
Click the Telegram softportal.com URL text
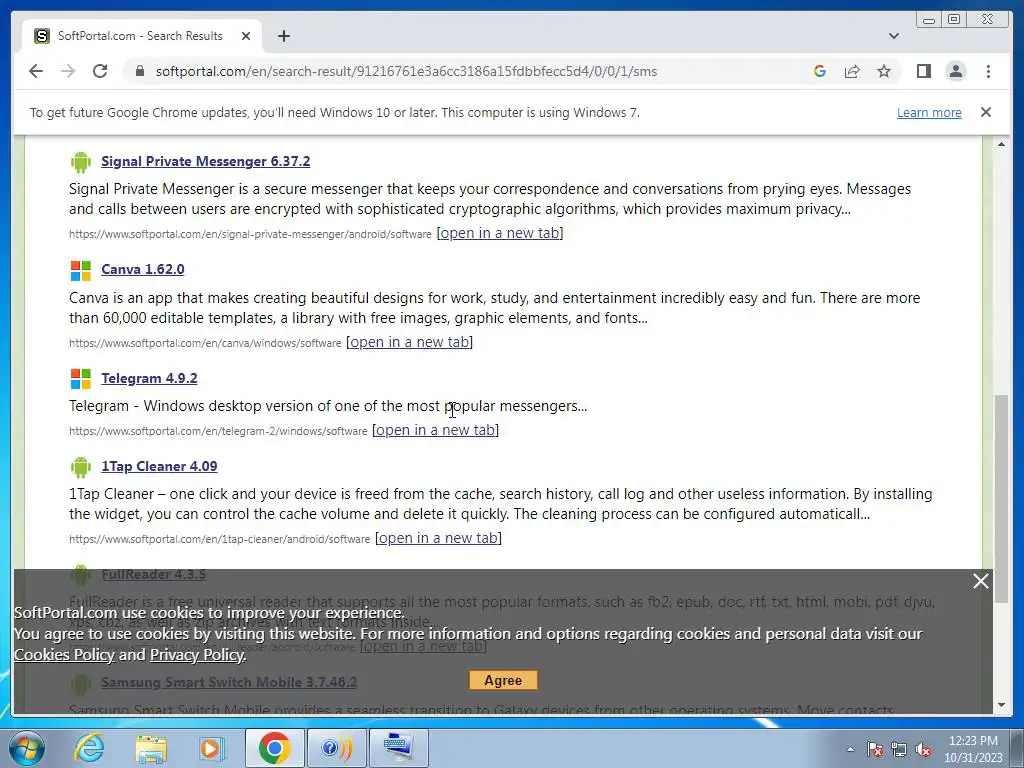click(x=218, y=431)
